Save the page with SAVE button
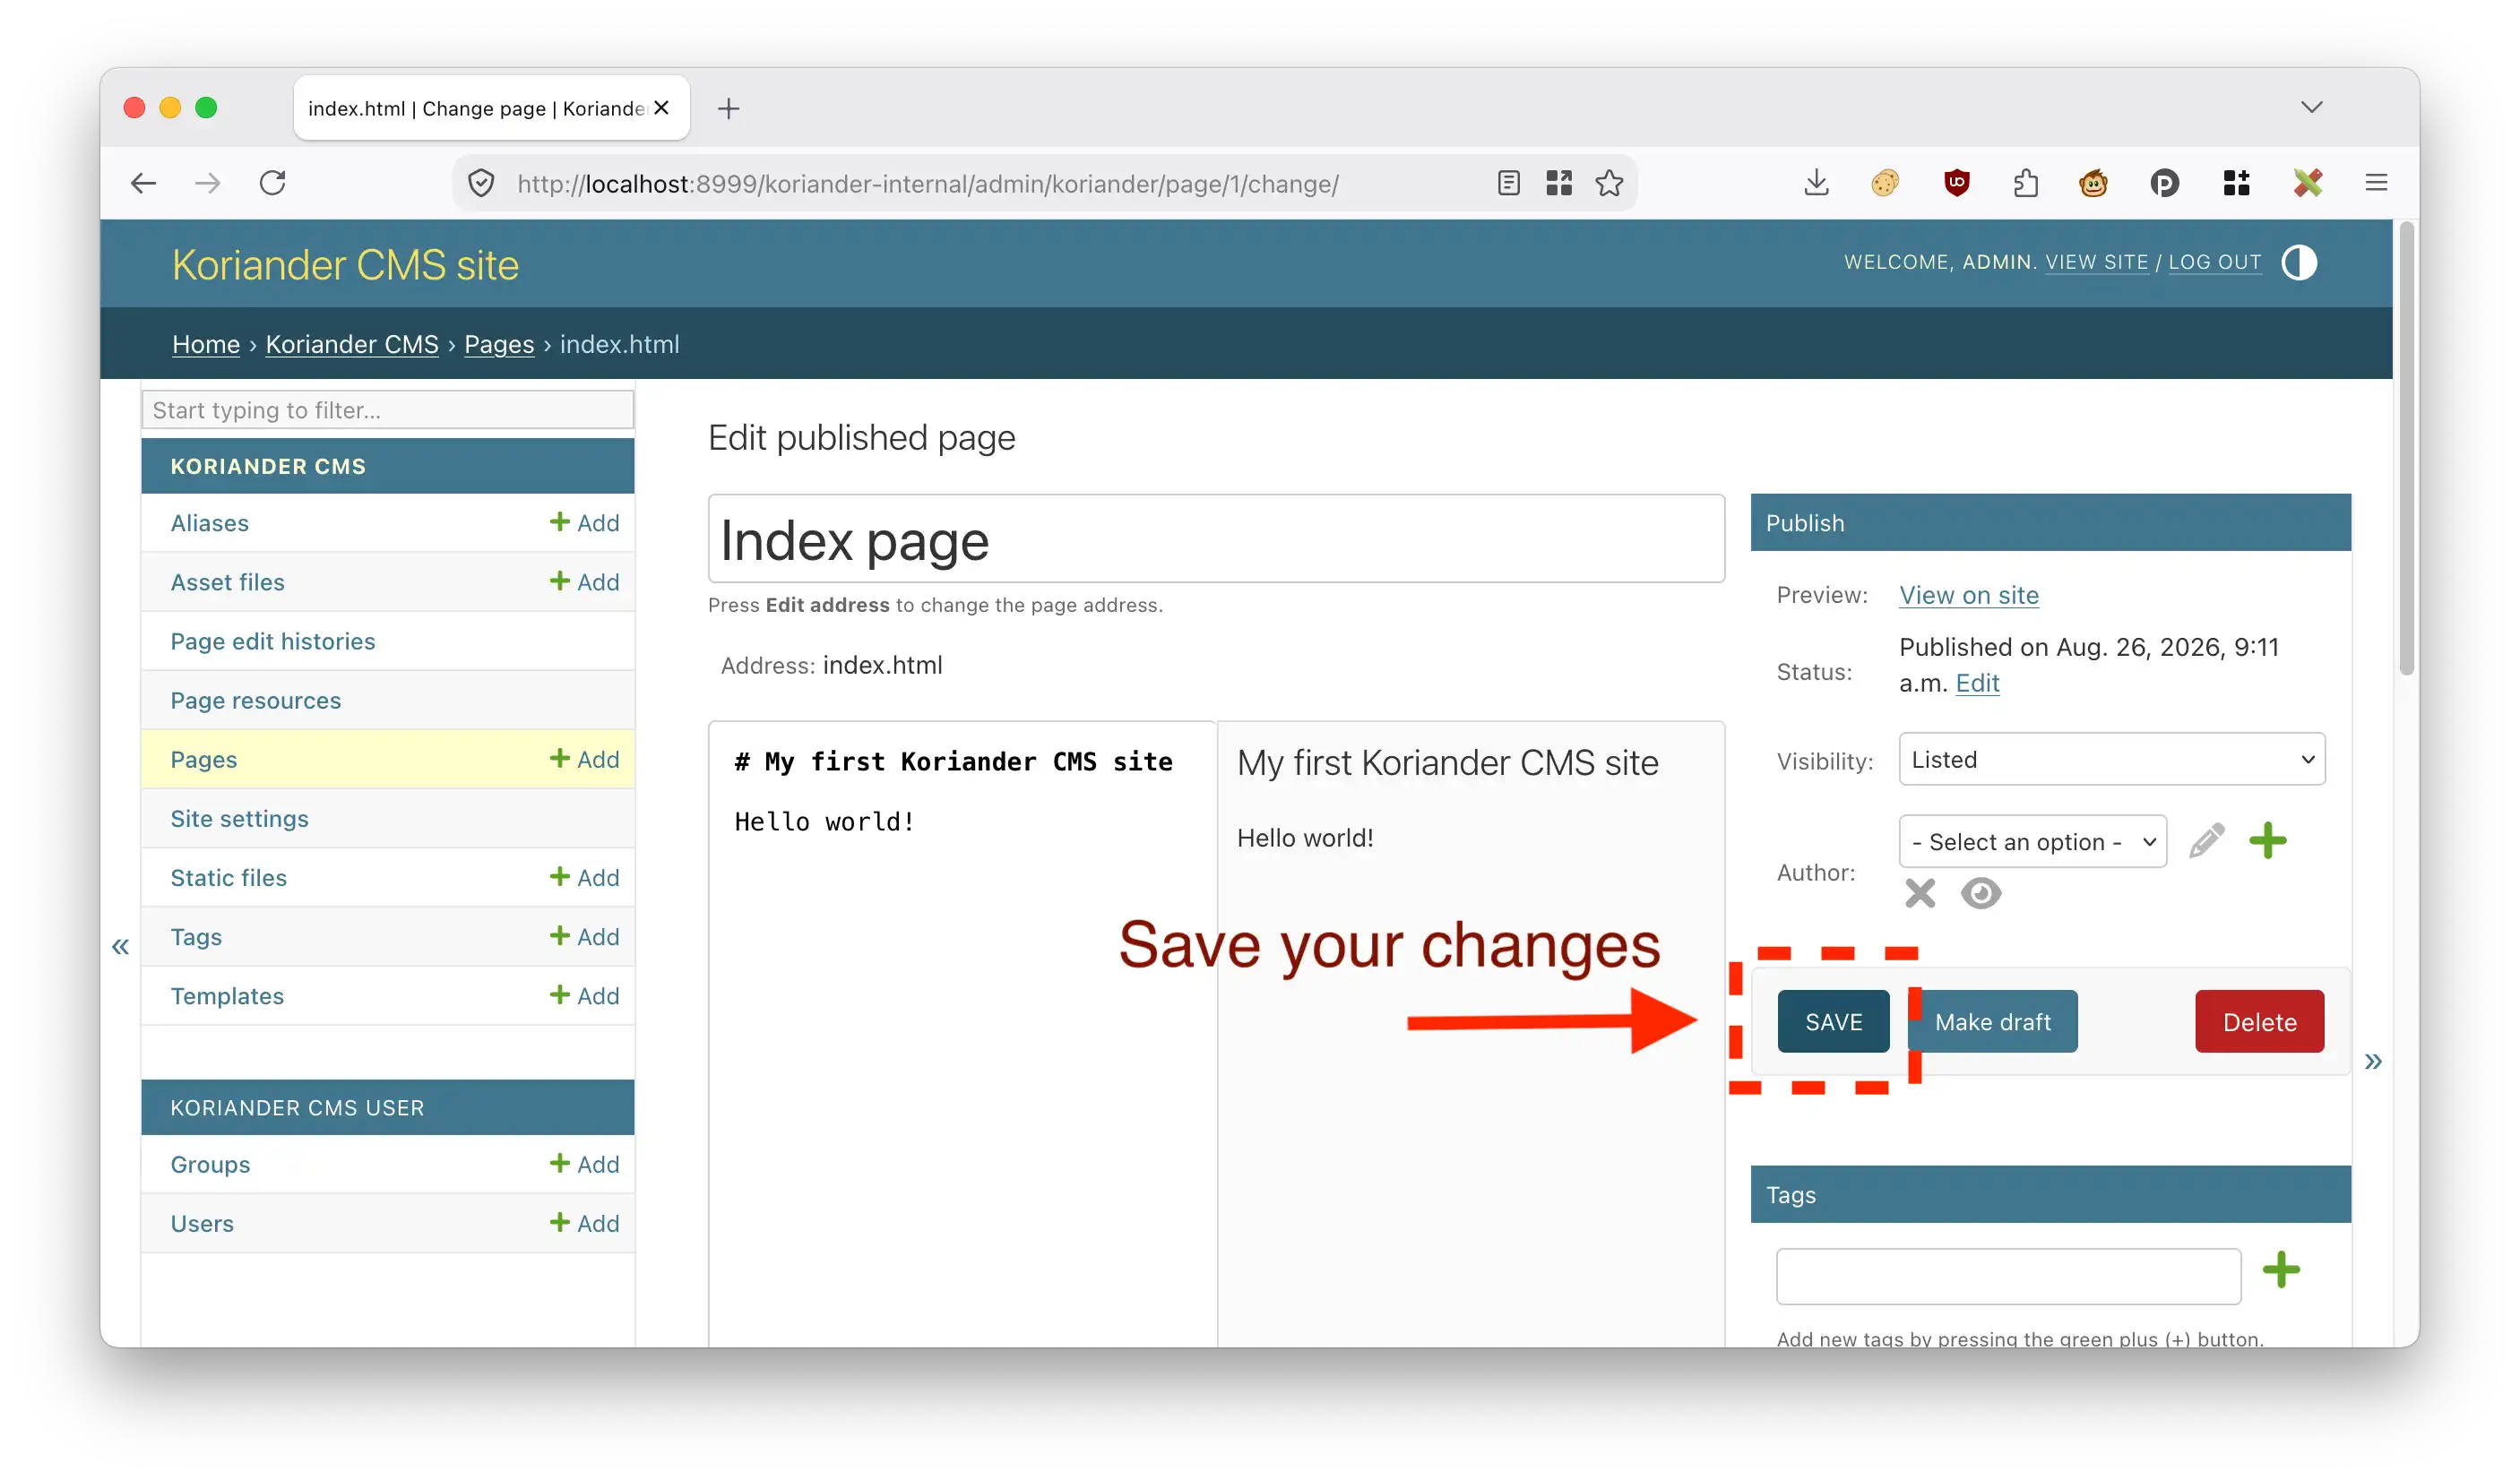This screenshot has width=2520, height=1480. pyautogui.click(x=1833, y=1021)
